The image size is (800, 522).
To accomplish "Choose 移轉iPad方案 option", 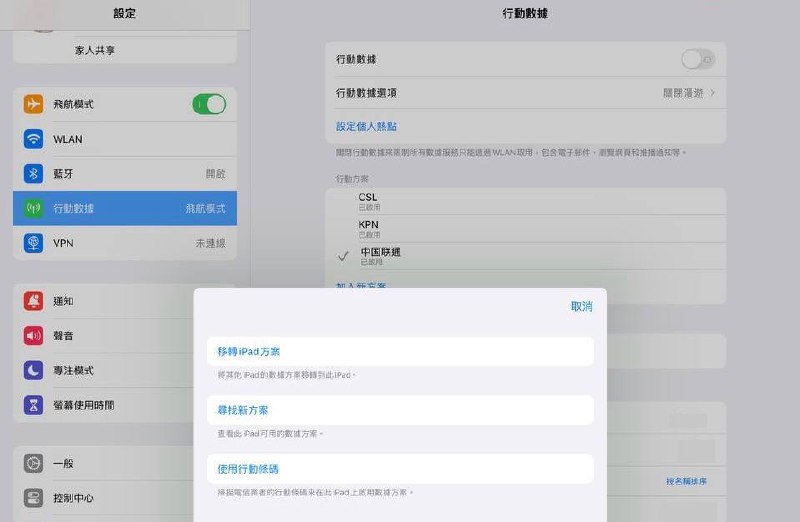I will pyautogui.click(x=401, y=352).
